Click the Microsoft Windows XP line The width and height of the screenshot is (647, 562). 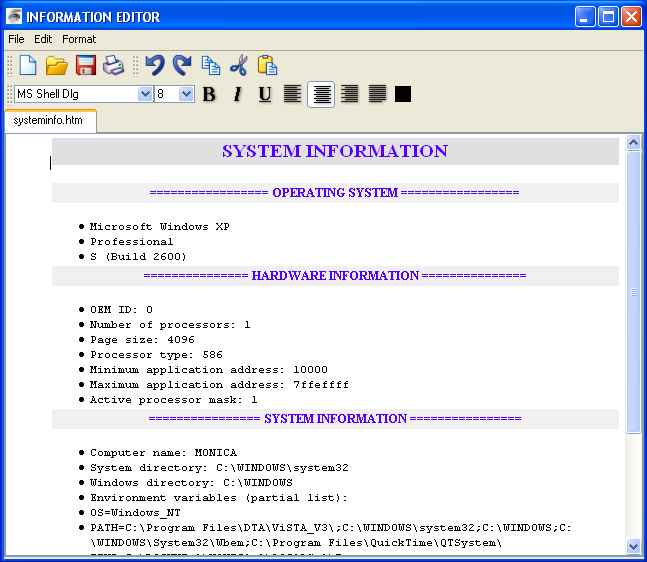click(160, 227)
